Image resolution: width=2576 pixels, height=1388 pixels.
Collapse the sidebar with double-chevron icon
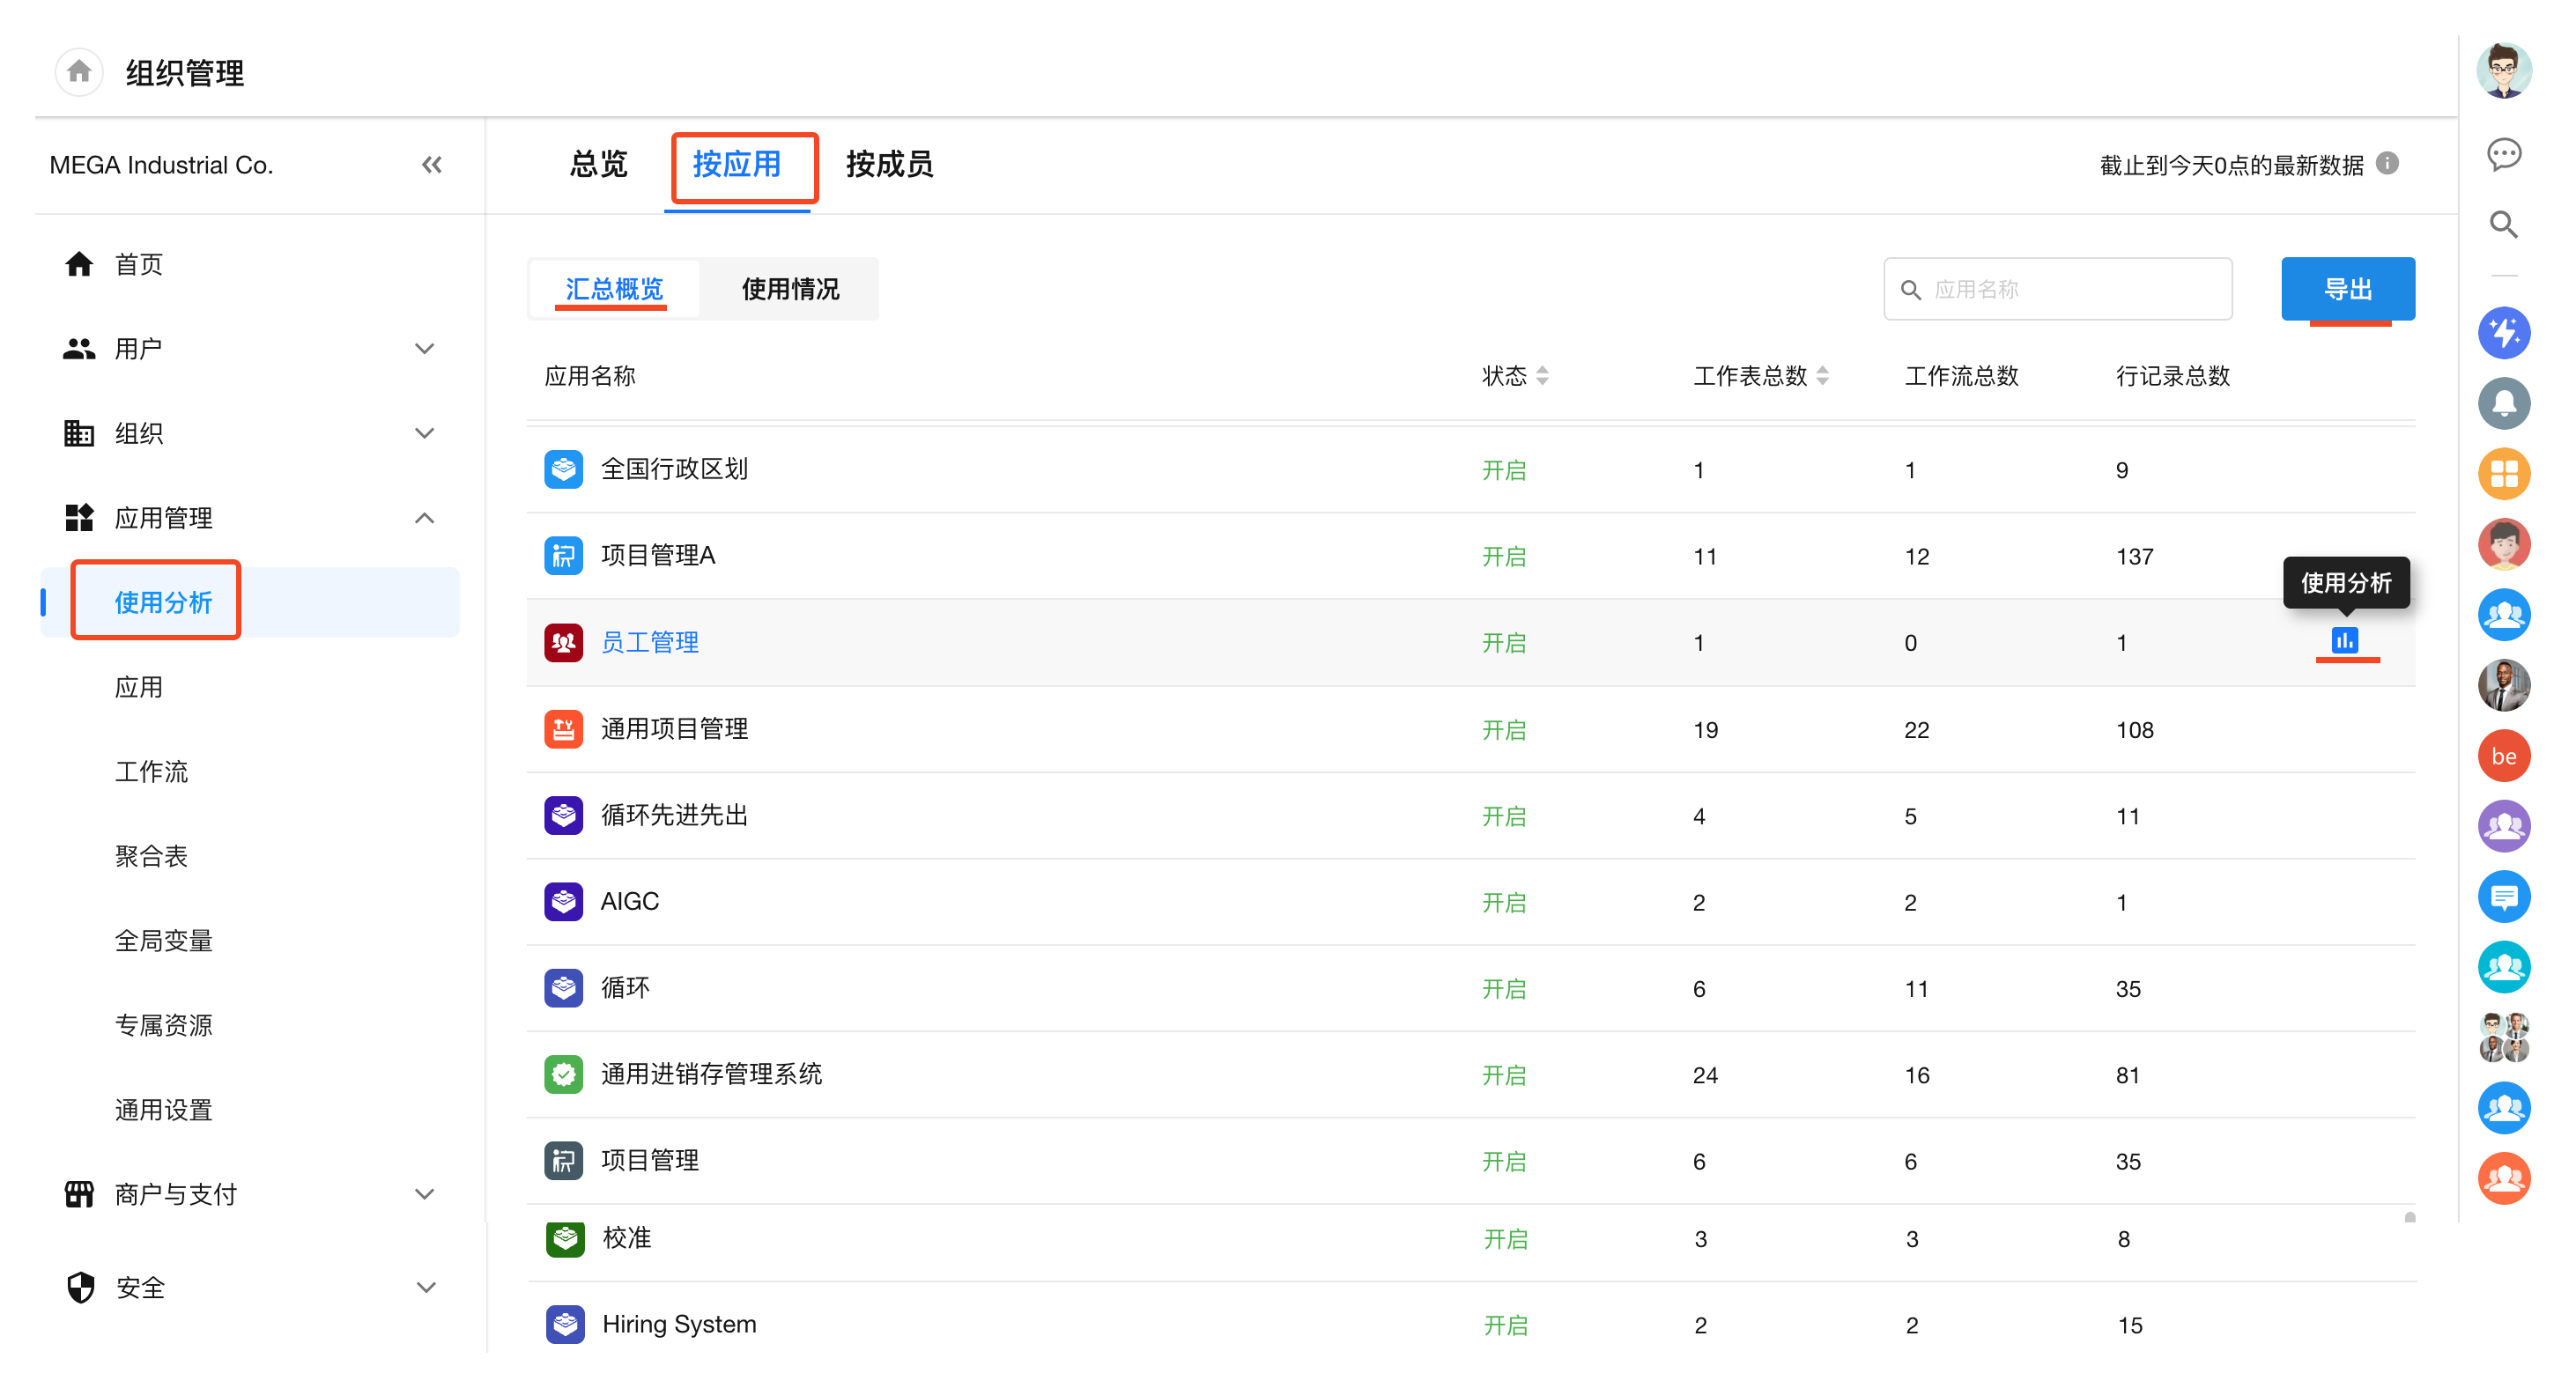pos(431,165)
